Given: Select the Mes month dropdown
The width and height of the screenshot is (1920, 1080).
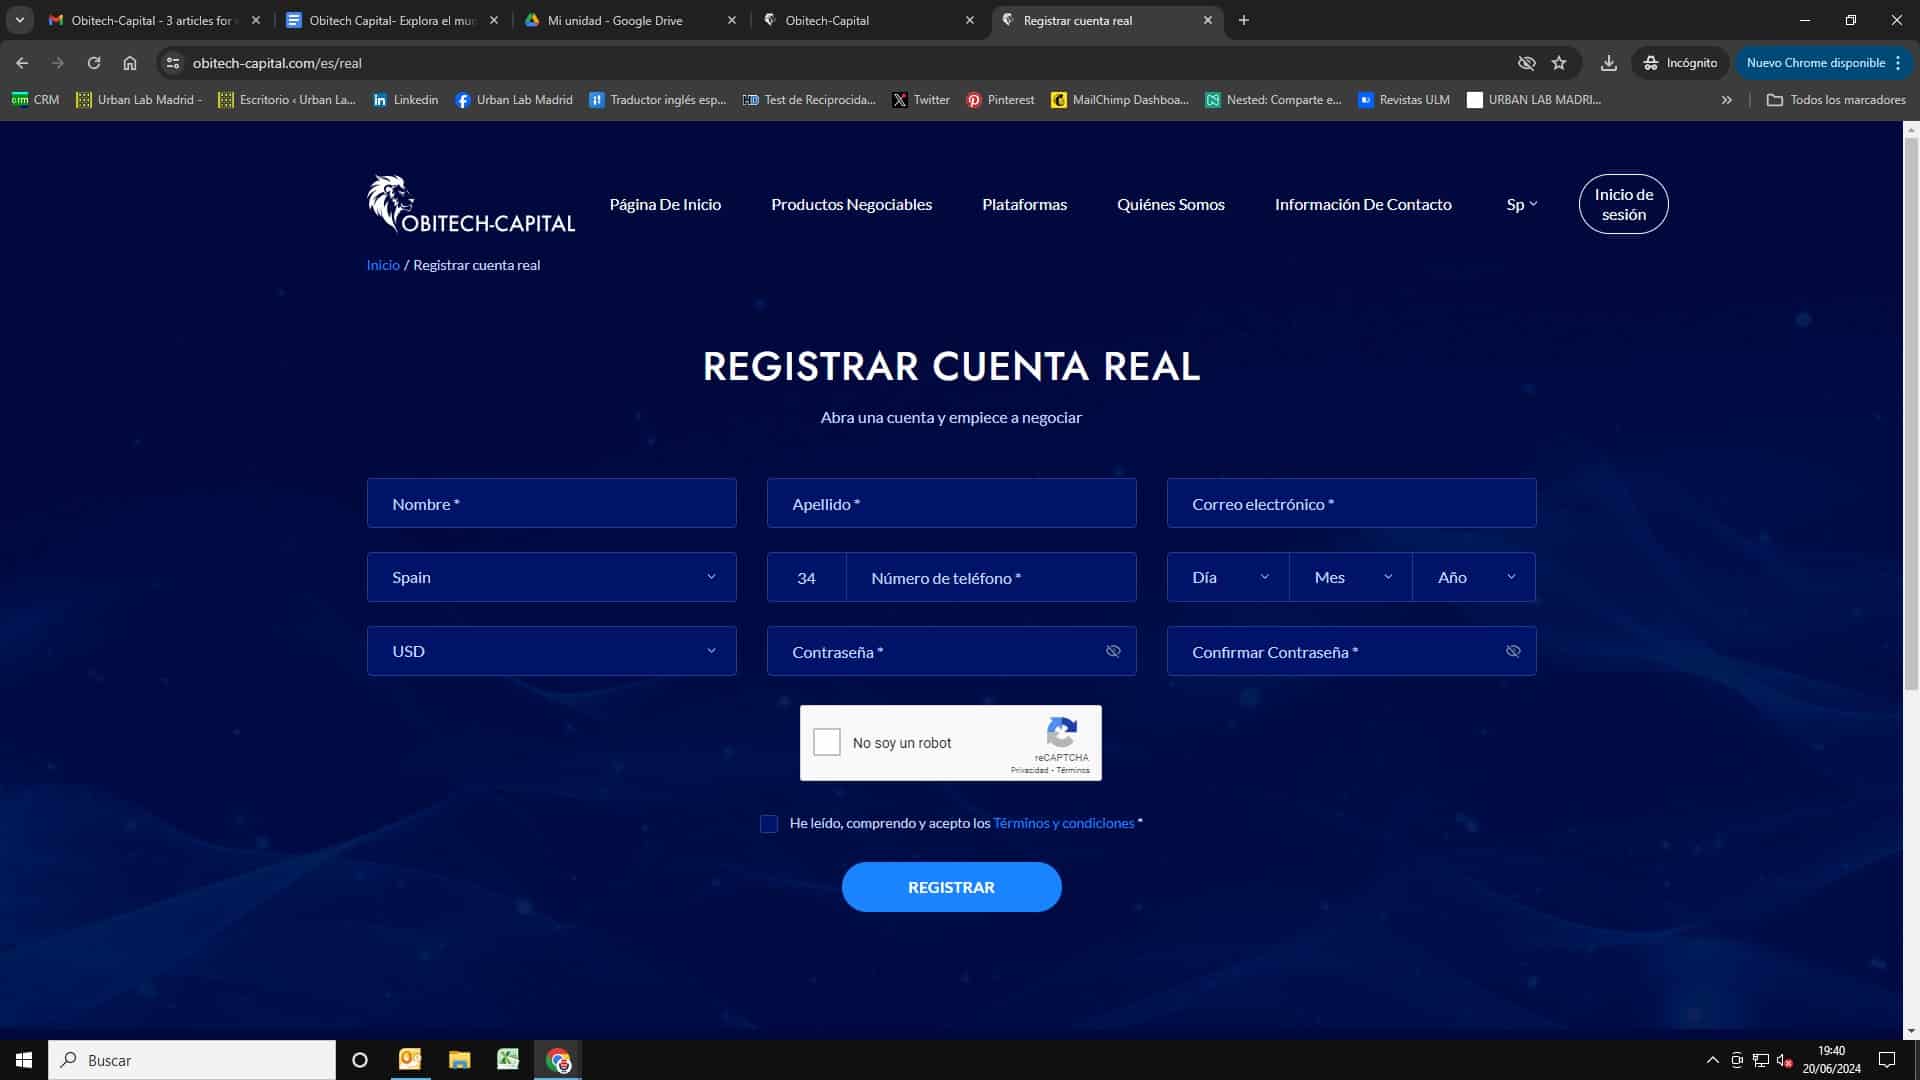Looking at the screenshot, I should coord(1350,576).
